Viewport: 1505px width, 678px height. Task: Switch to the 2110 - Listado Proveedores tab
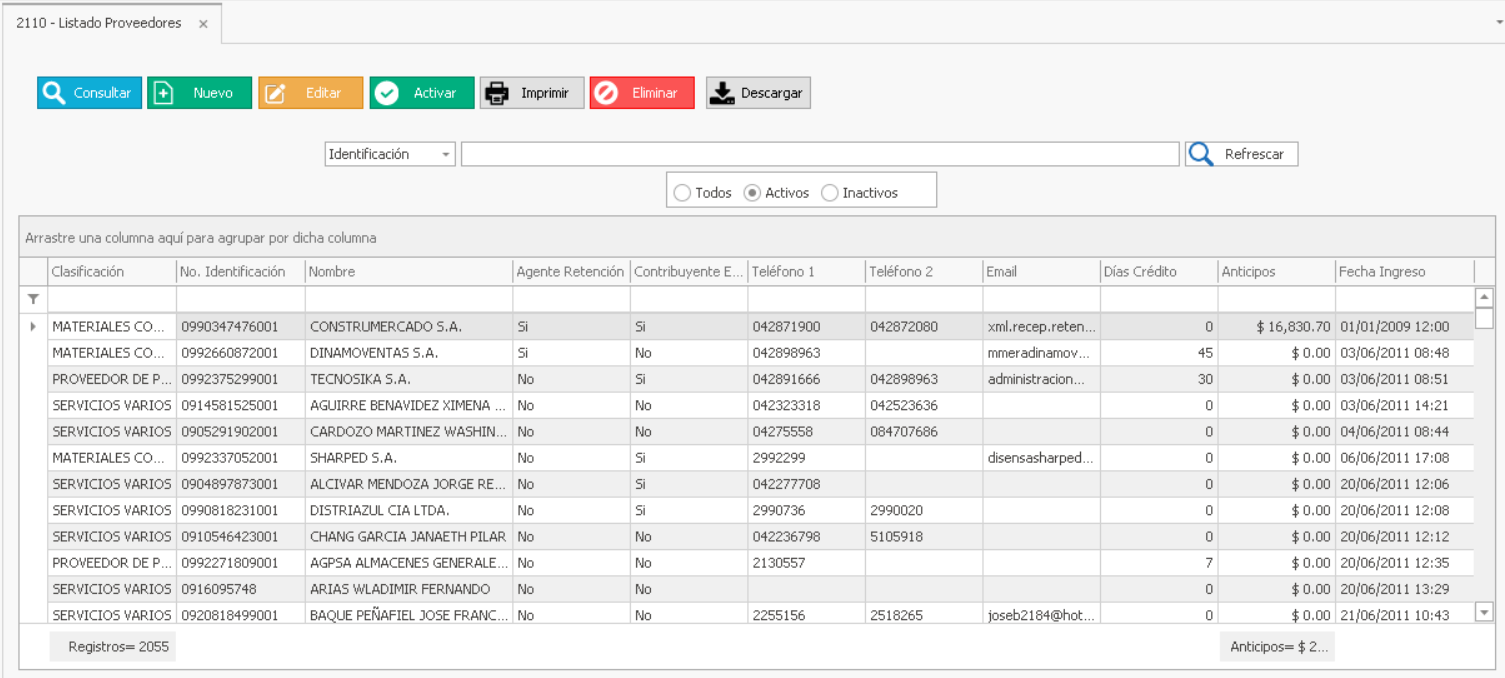tap(99, 23)
